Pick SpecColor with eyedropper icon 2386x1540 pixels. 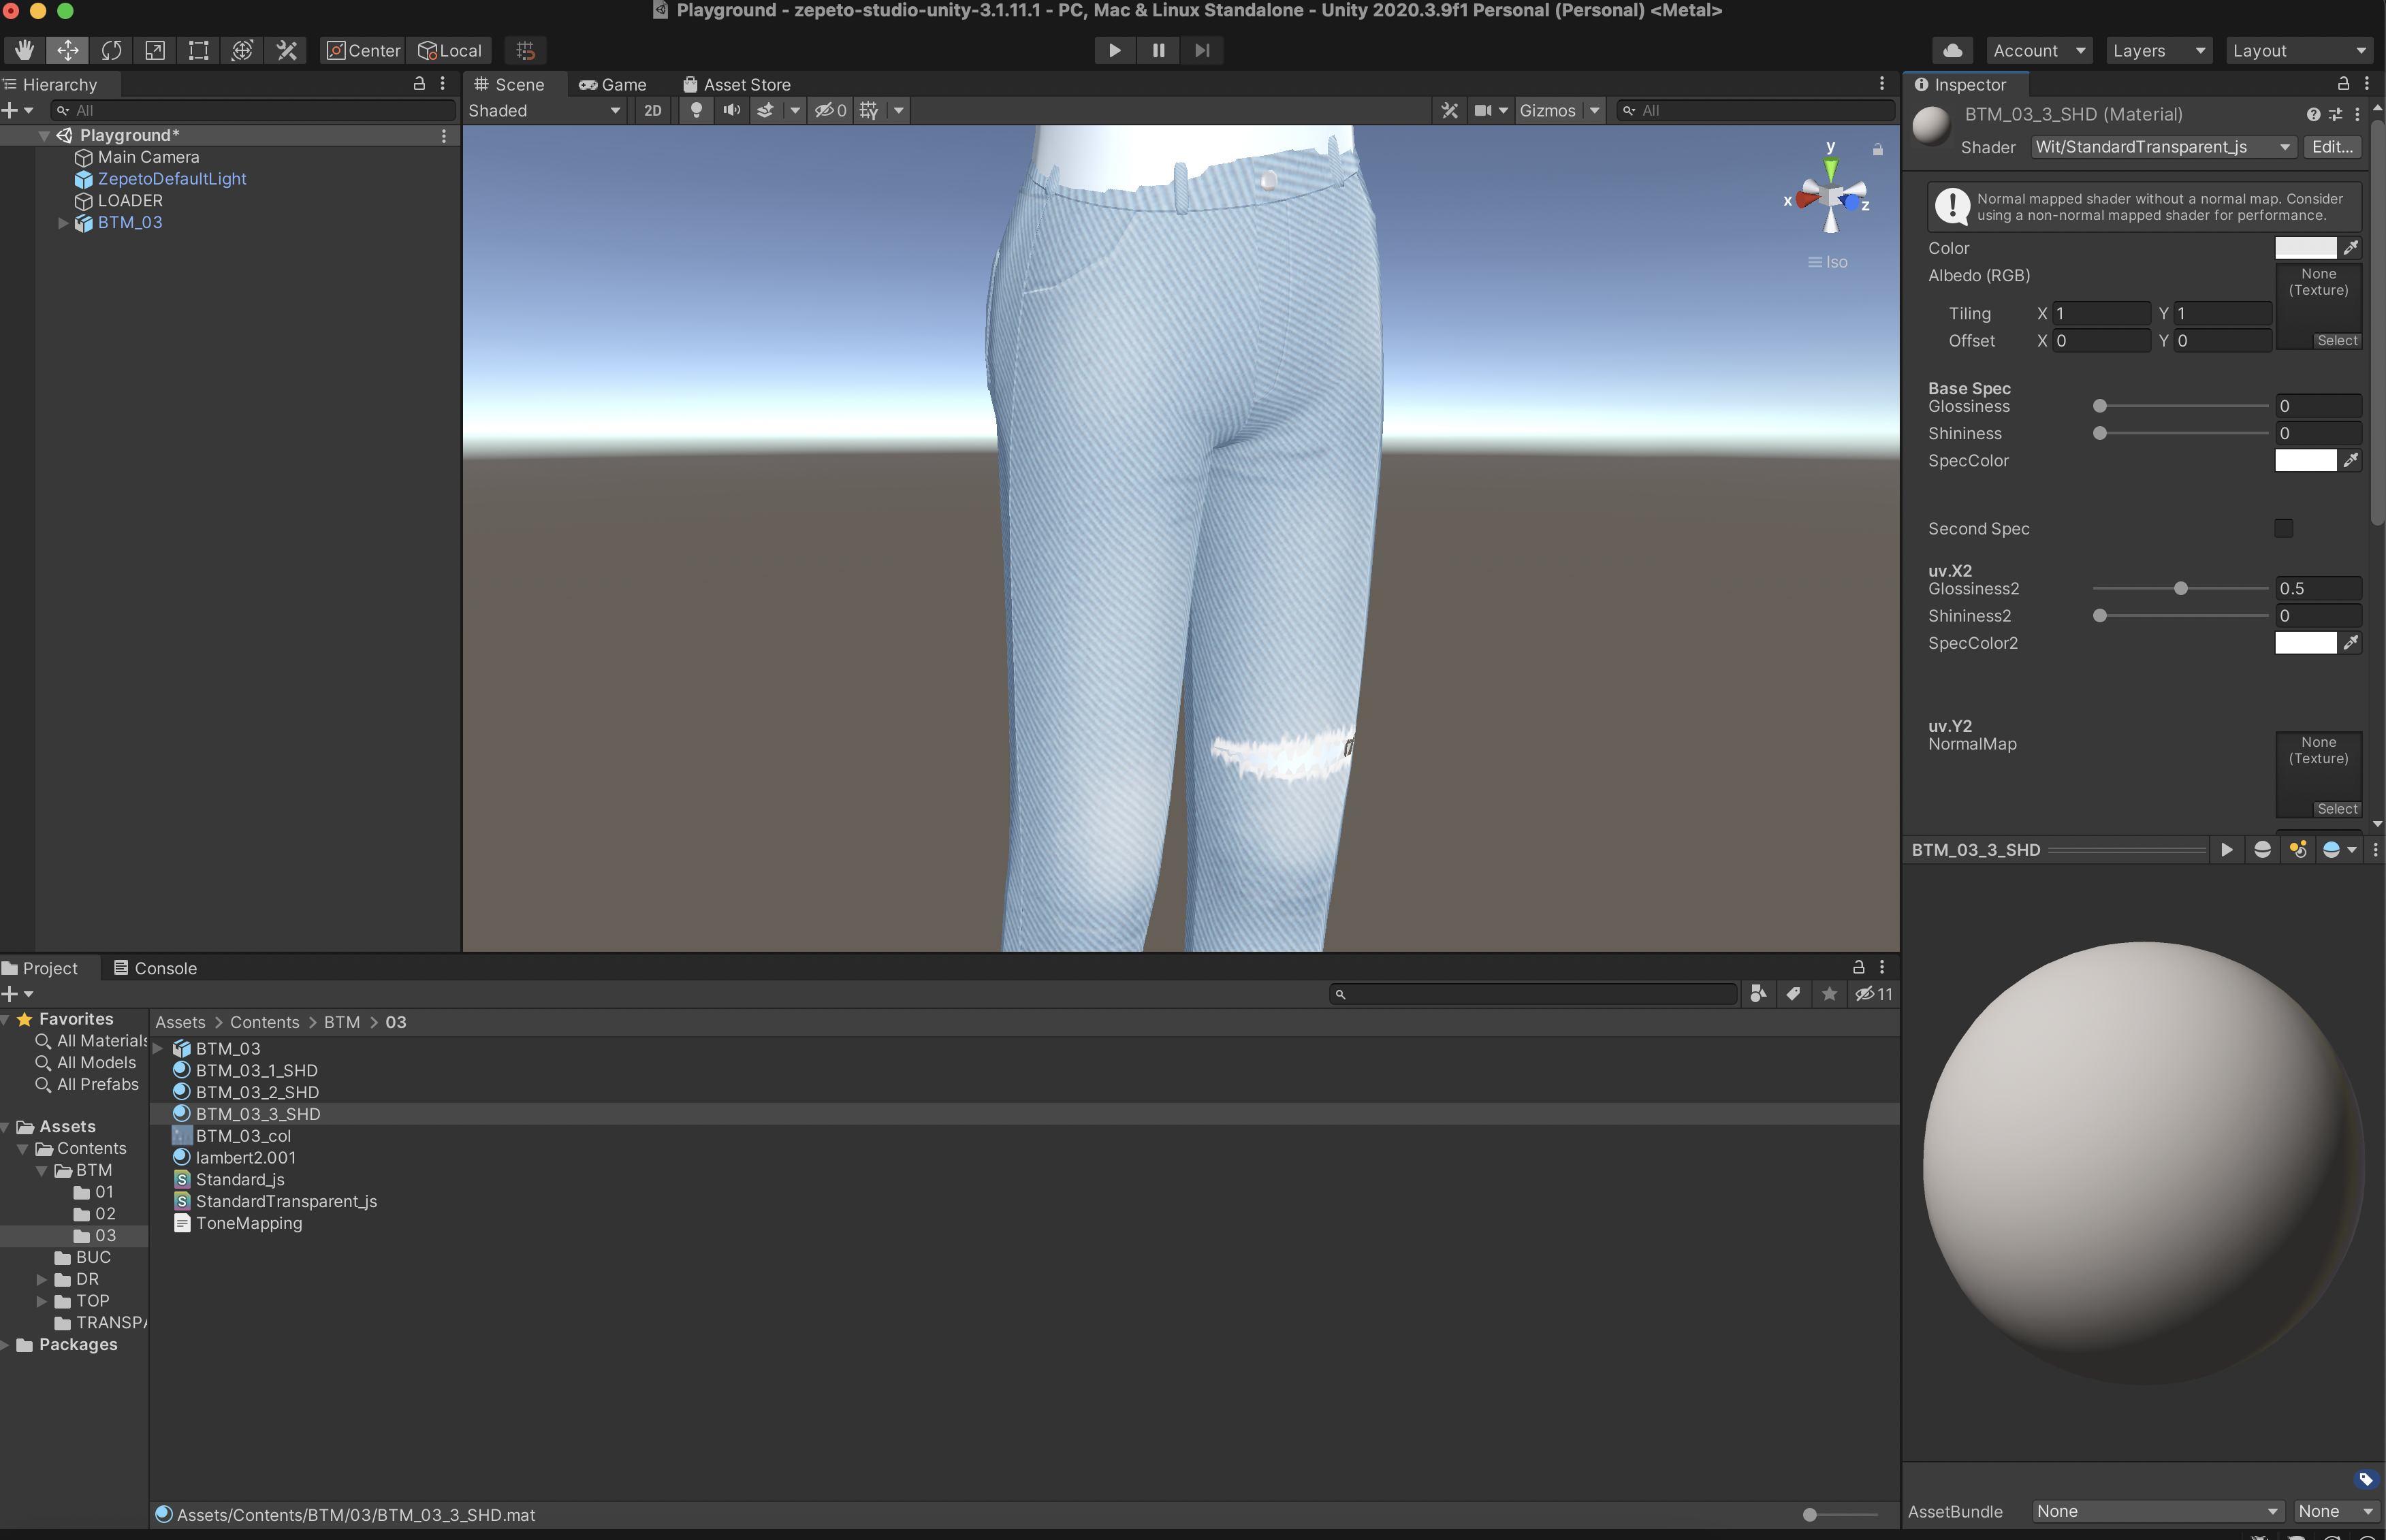tap(2351, 460)
